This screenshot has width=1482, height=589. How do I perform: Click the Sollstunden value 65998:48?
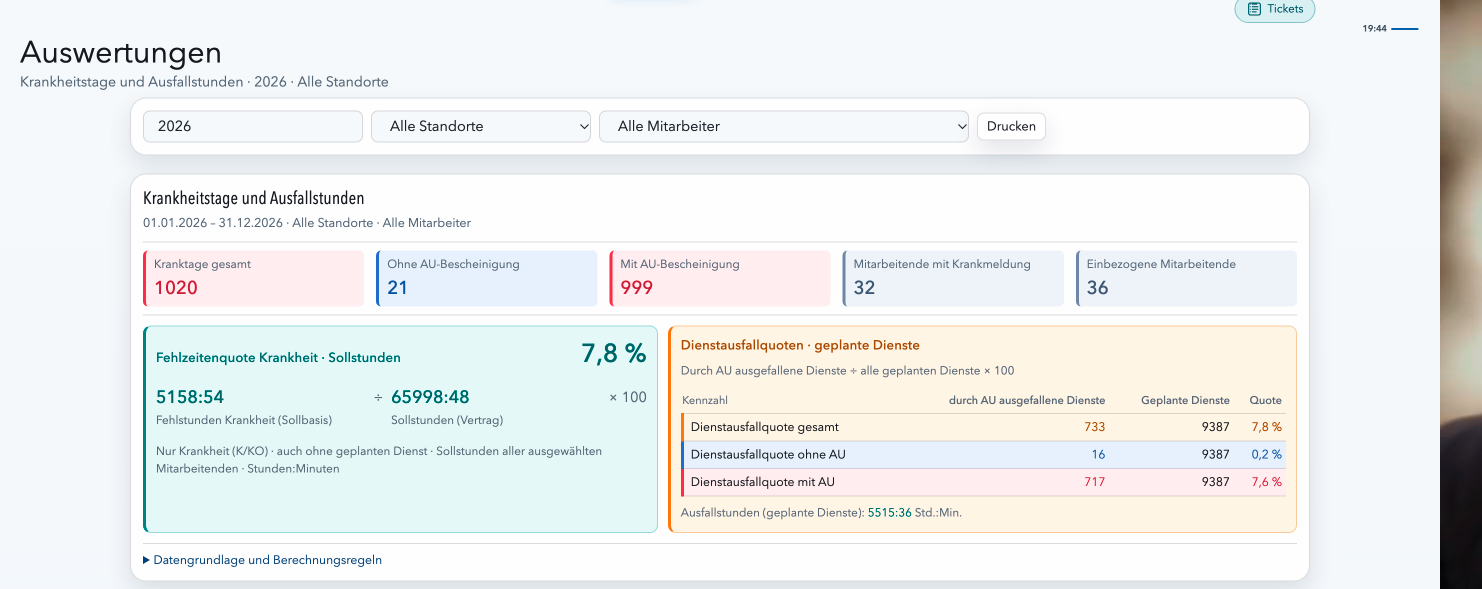pyautogui.click(x=430, y=397)
